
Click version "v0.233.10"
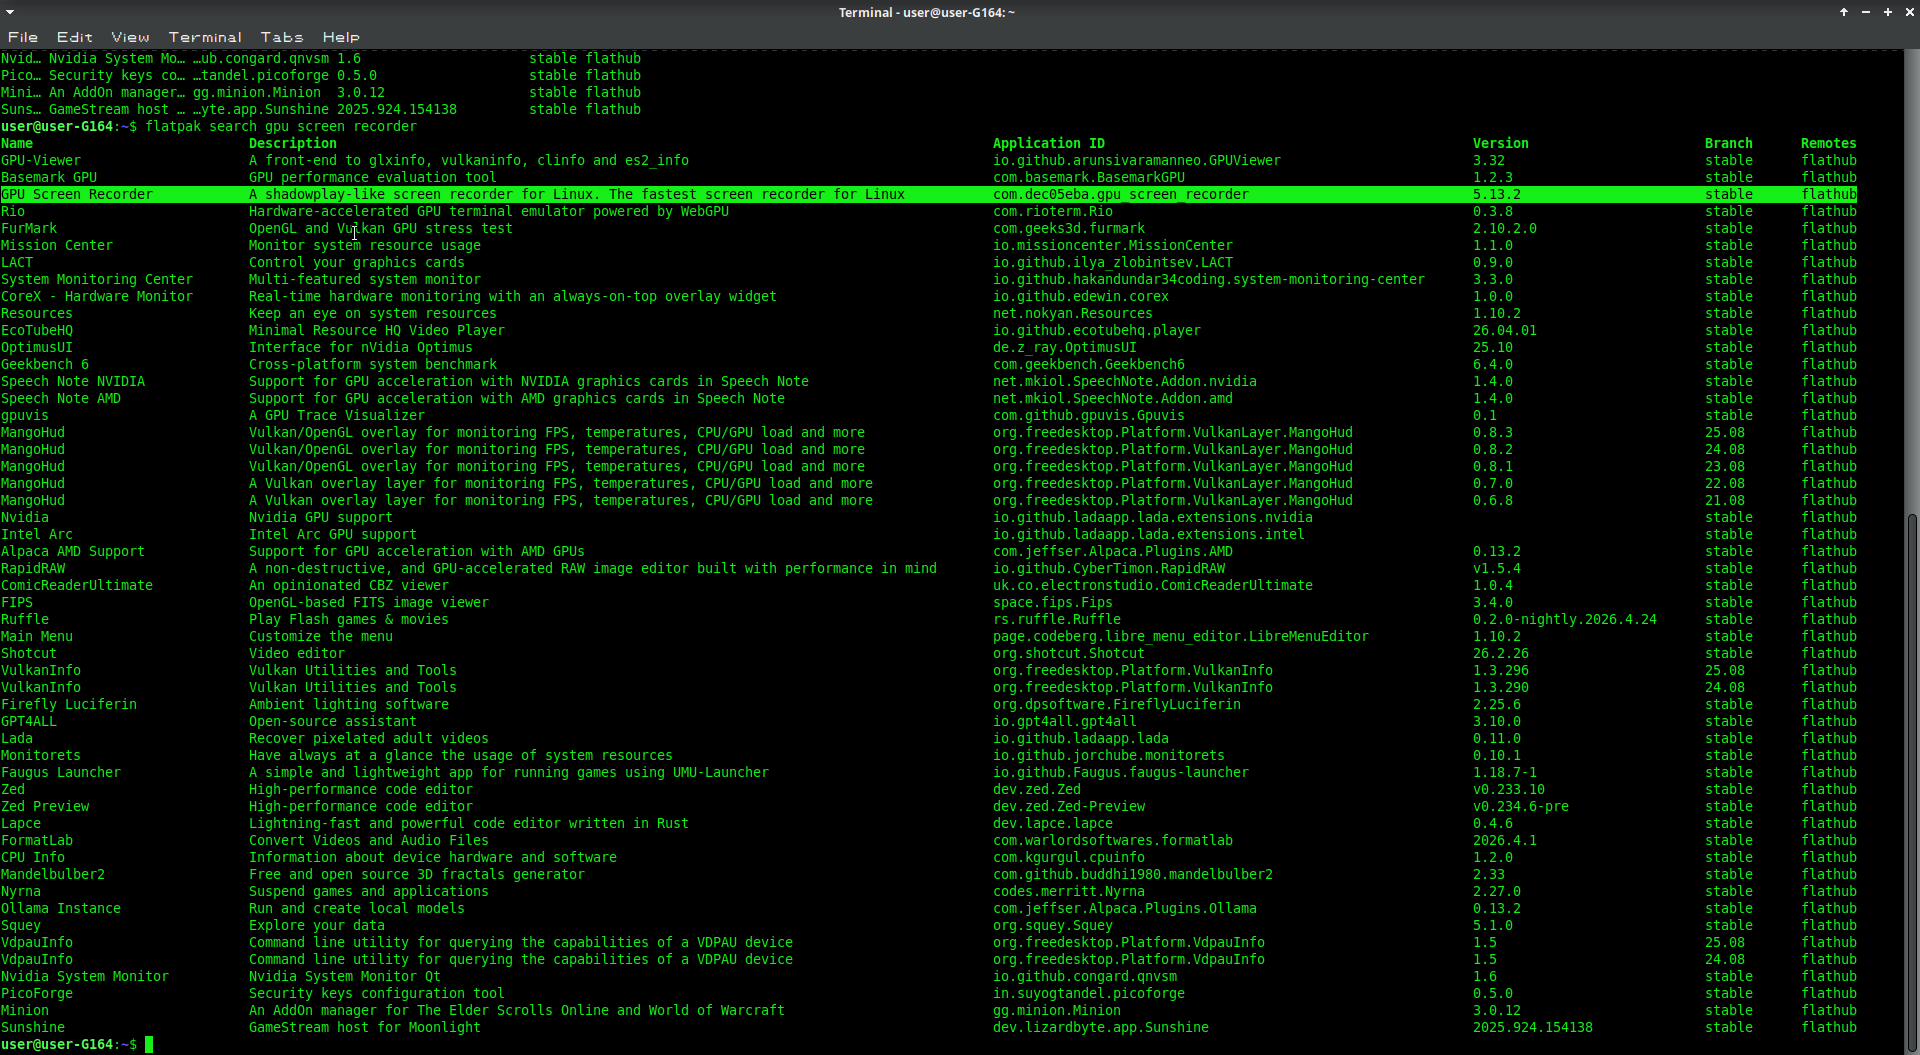tap(1509, 790)
